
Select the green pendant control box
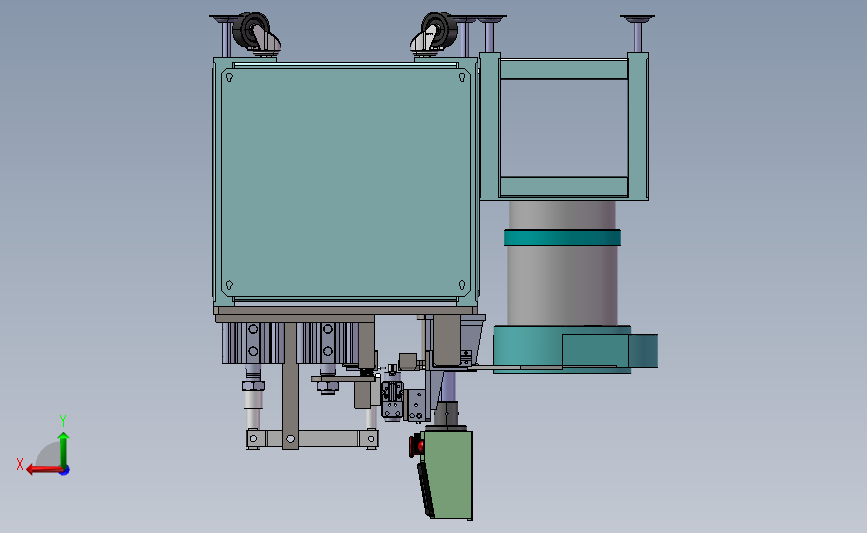point(450,474)
